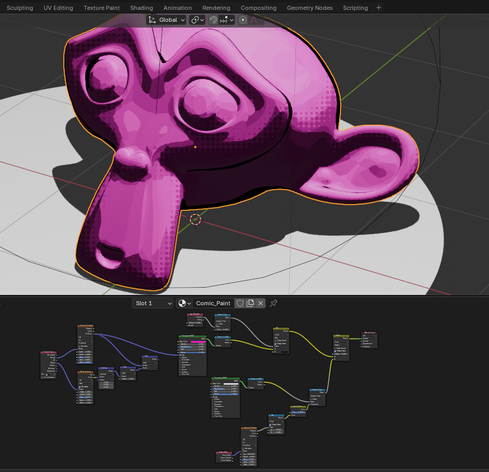489x472 pixels.
Task: Click the fake user shield icon
Action: click(240, 303)
